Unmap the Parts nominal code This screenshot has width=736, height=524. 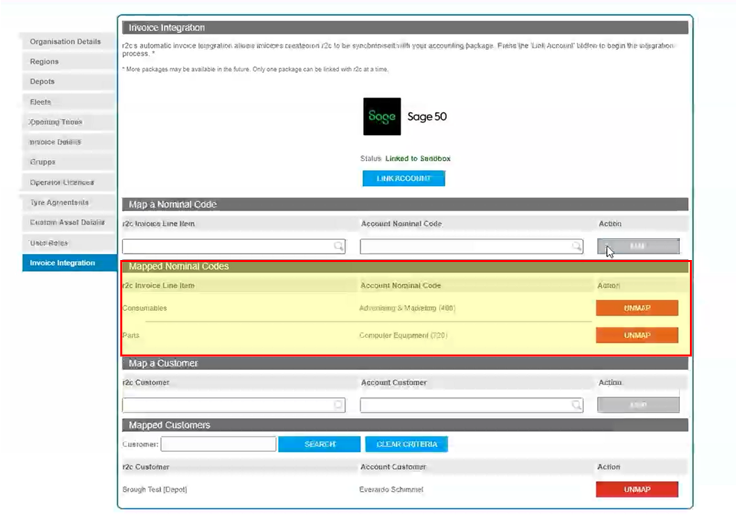click(x=637, y=335)
